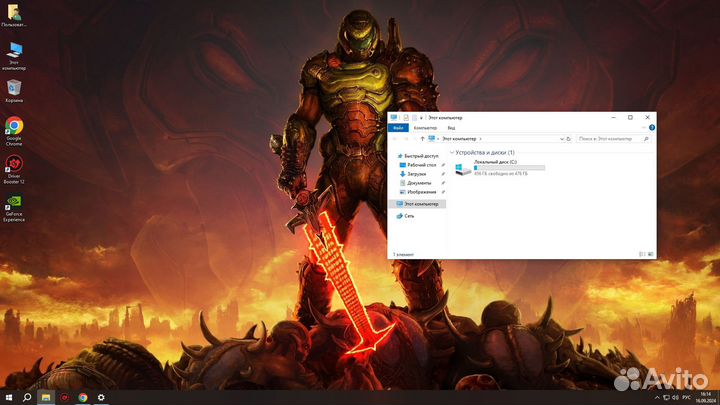720x405 pixels.
Task: Click File Explorer icon in taskbar
Action: 46,397
